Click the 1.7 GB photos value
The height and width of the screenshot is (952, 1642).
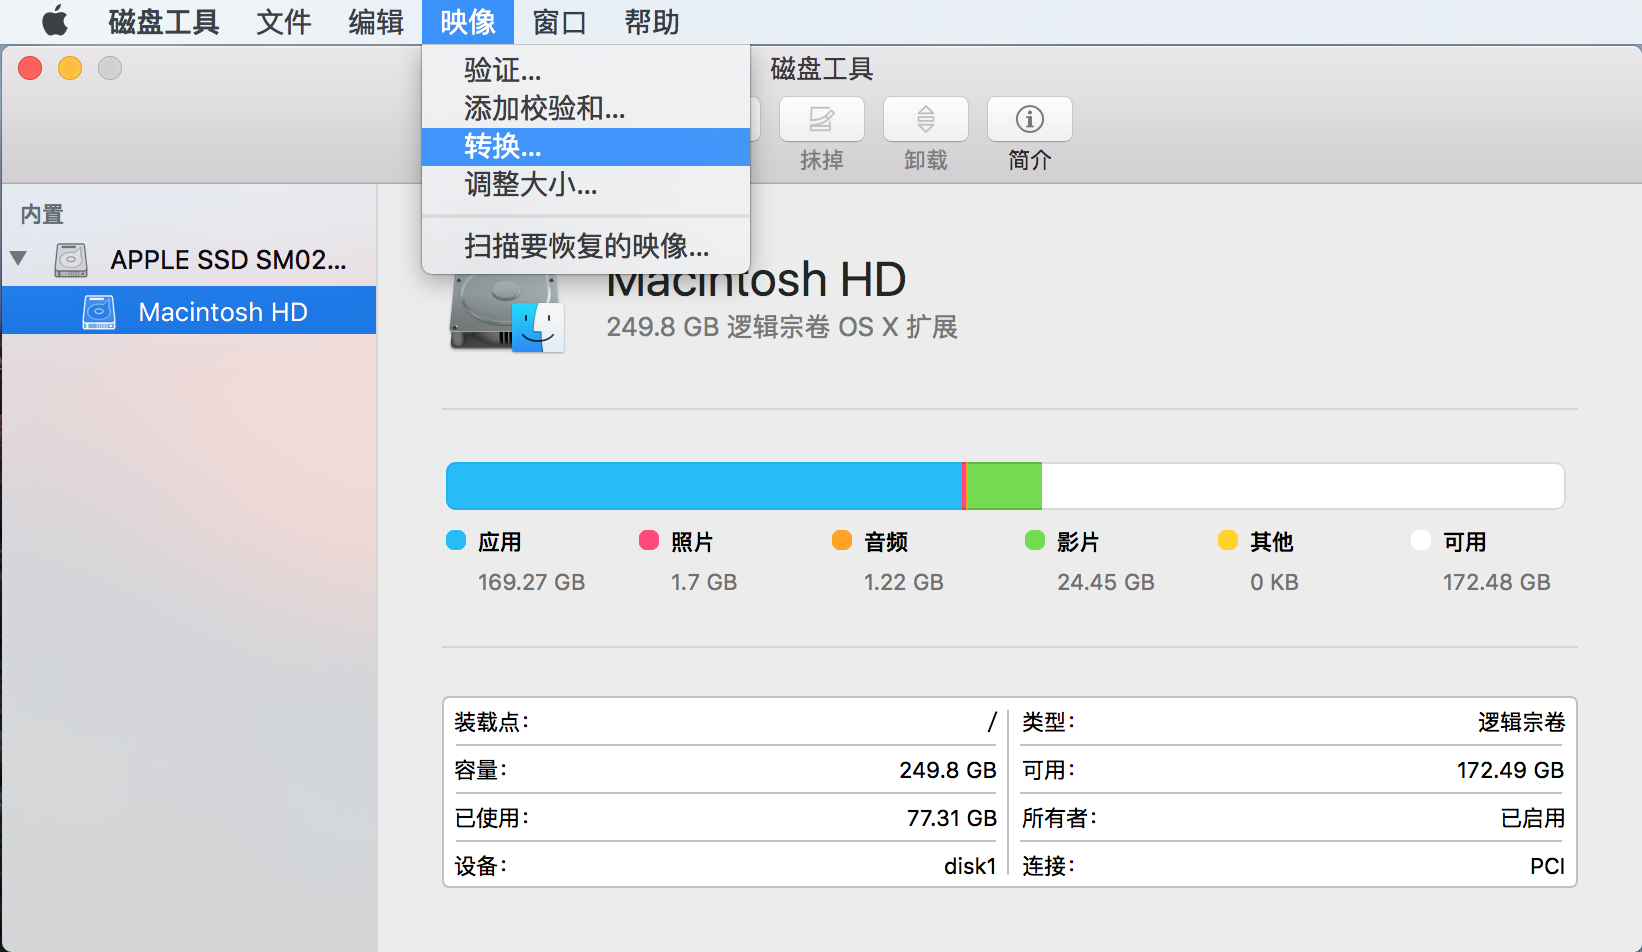704,582
